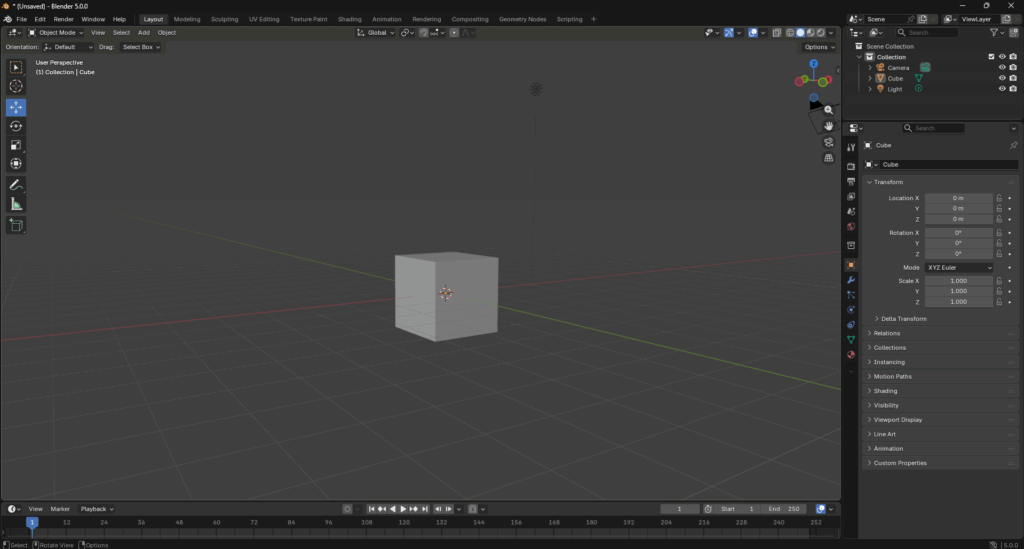Choose the Annotate pencil tool
This screenshot has height=549, width=1024.
[x=16, y=185]
